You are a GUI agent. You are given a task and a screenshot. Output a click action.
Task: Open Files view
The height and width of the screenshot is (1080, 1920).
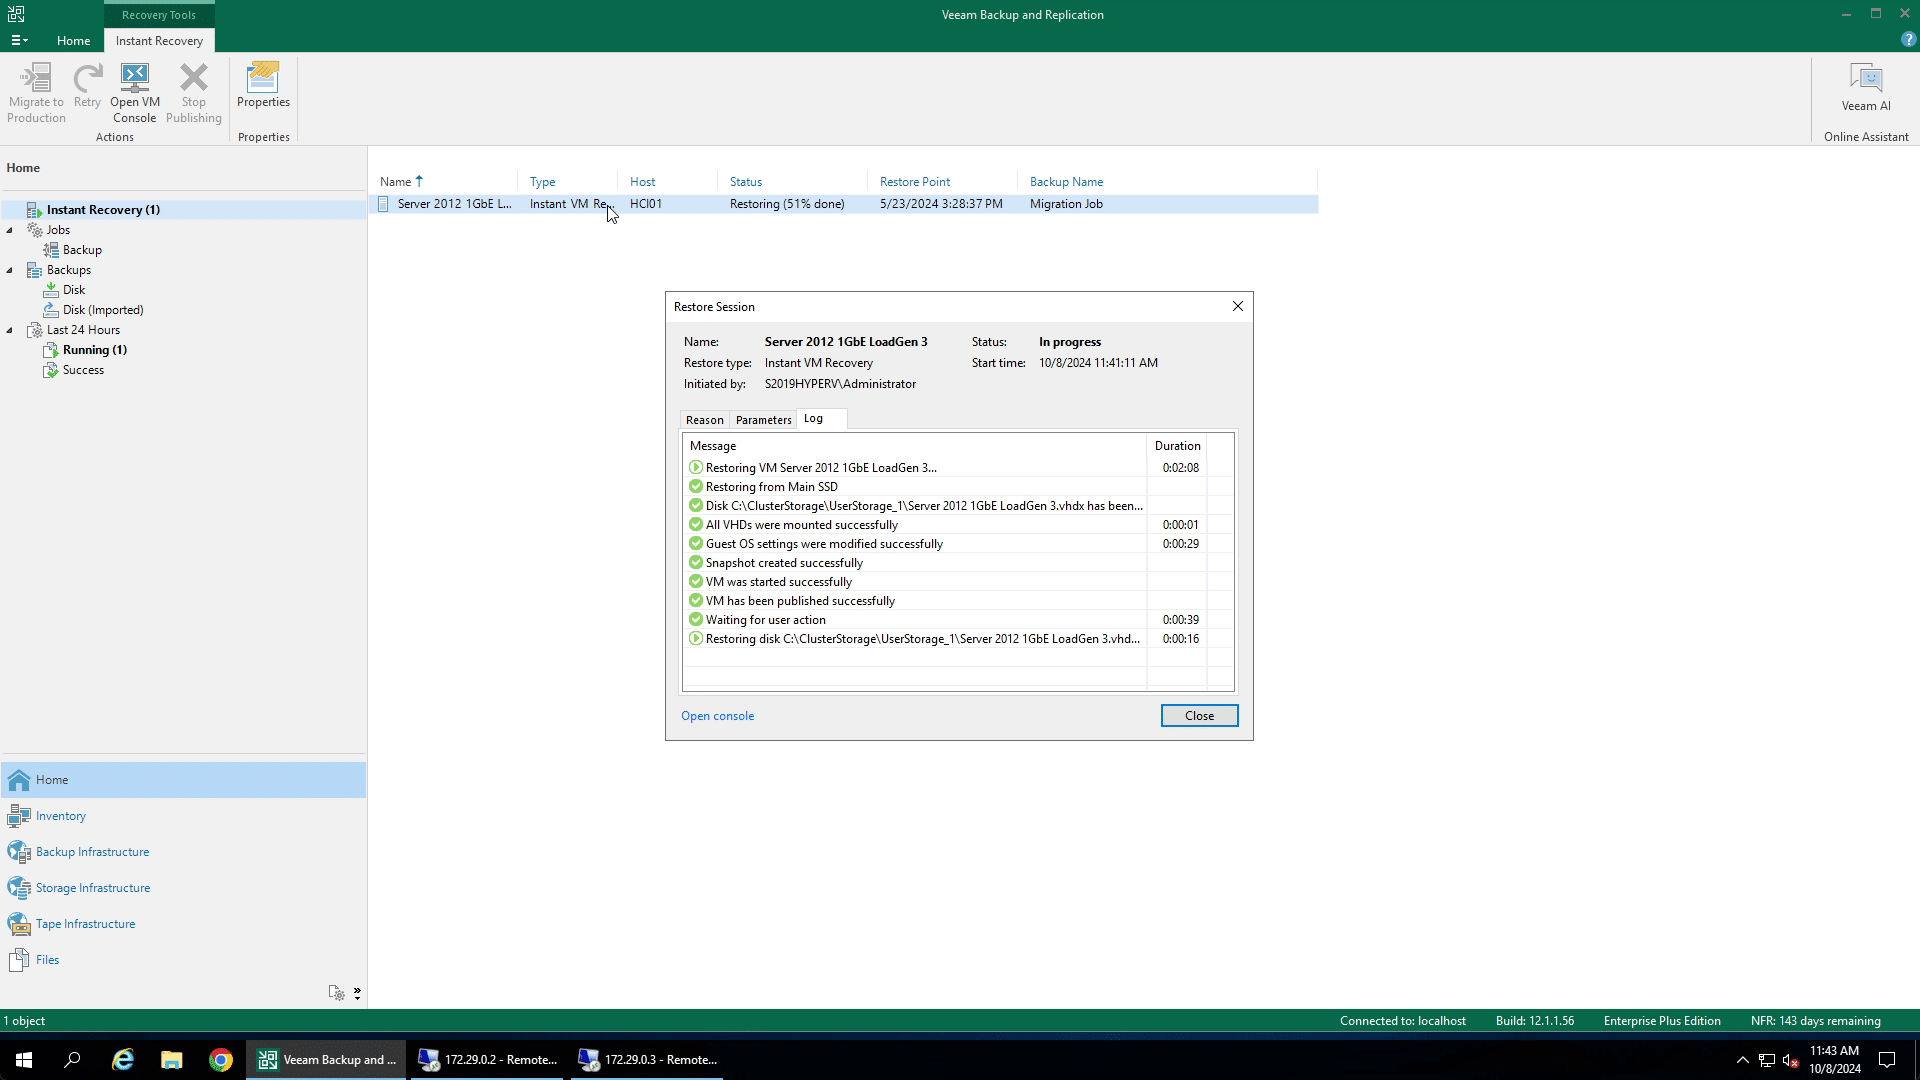click(x=183, y=960)
